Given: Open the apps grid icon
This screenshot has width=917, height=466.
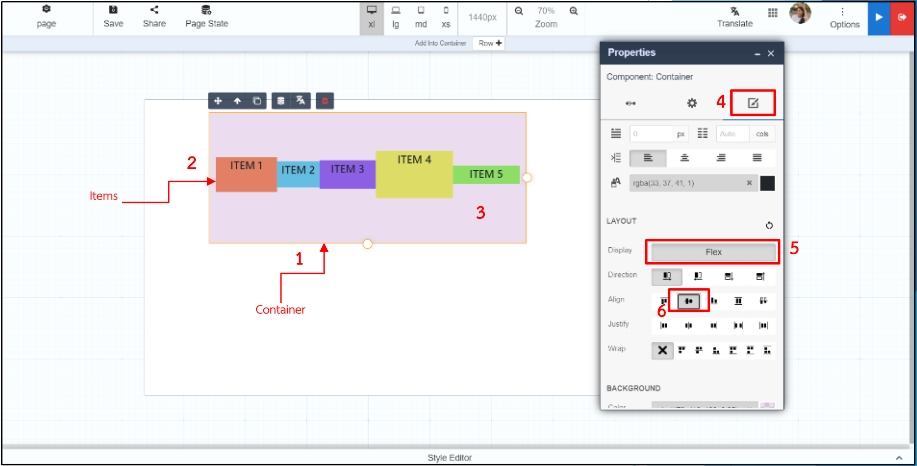Looking at the screenshot, I should (773, 13).
